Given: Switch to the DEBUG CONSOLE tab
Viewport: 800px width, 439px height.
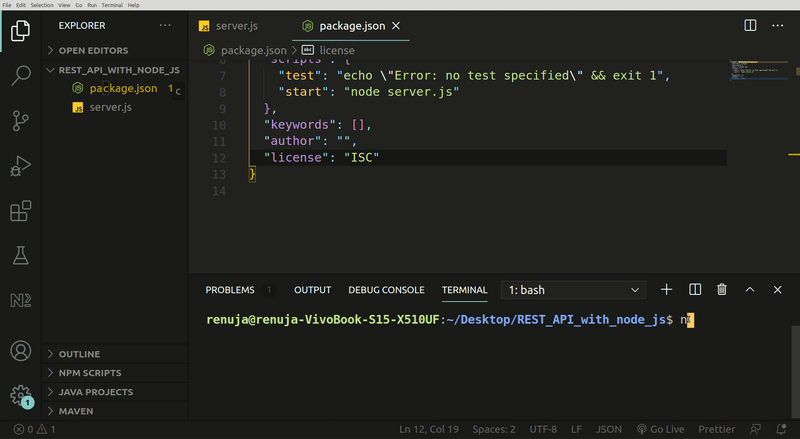Looking at the screenshot, I should pos(386,290).
